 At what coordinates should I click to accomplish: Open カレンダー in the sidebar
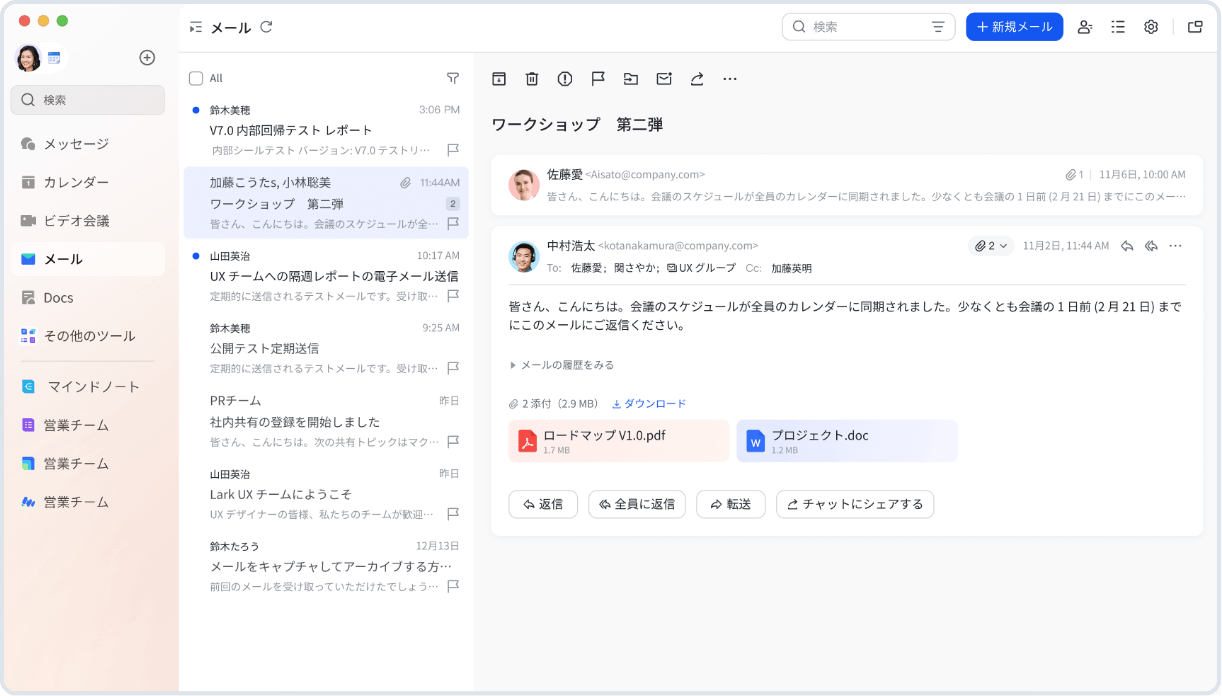point(76,182)
